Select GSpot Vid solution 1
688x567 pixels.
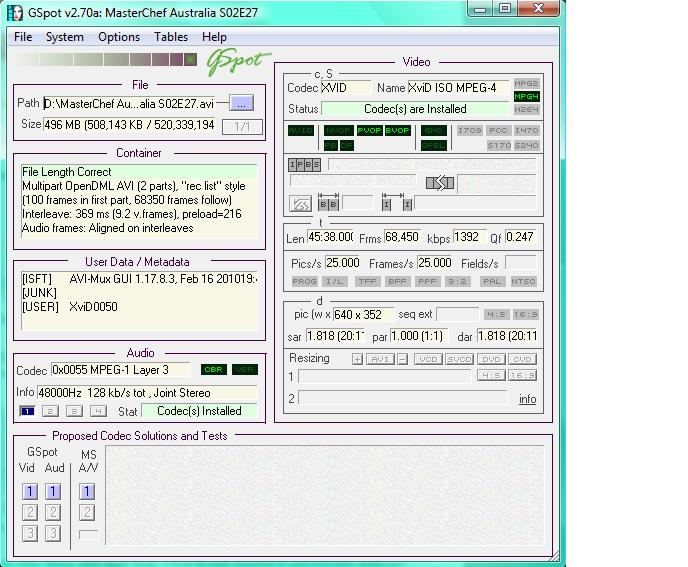click(x=30, y=492)
